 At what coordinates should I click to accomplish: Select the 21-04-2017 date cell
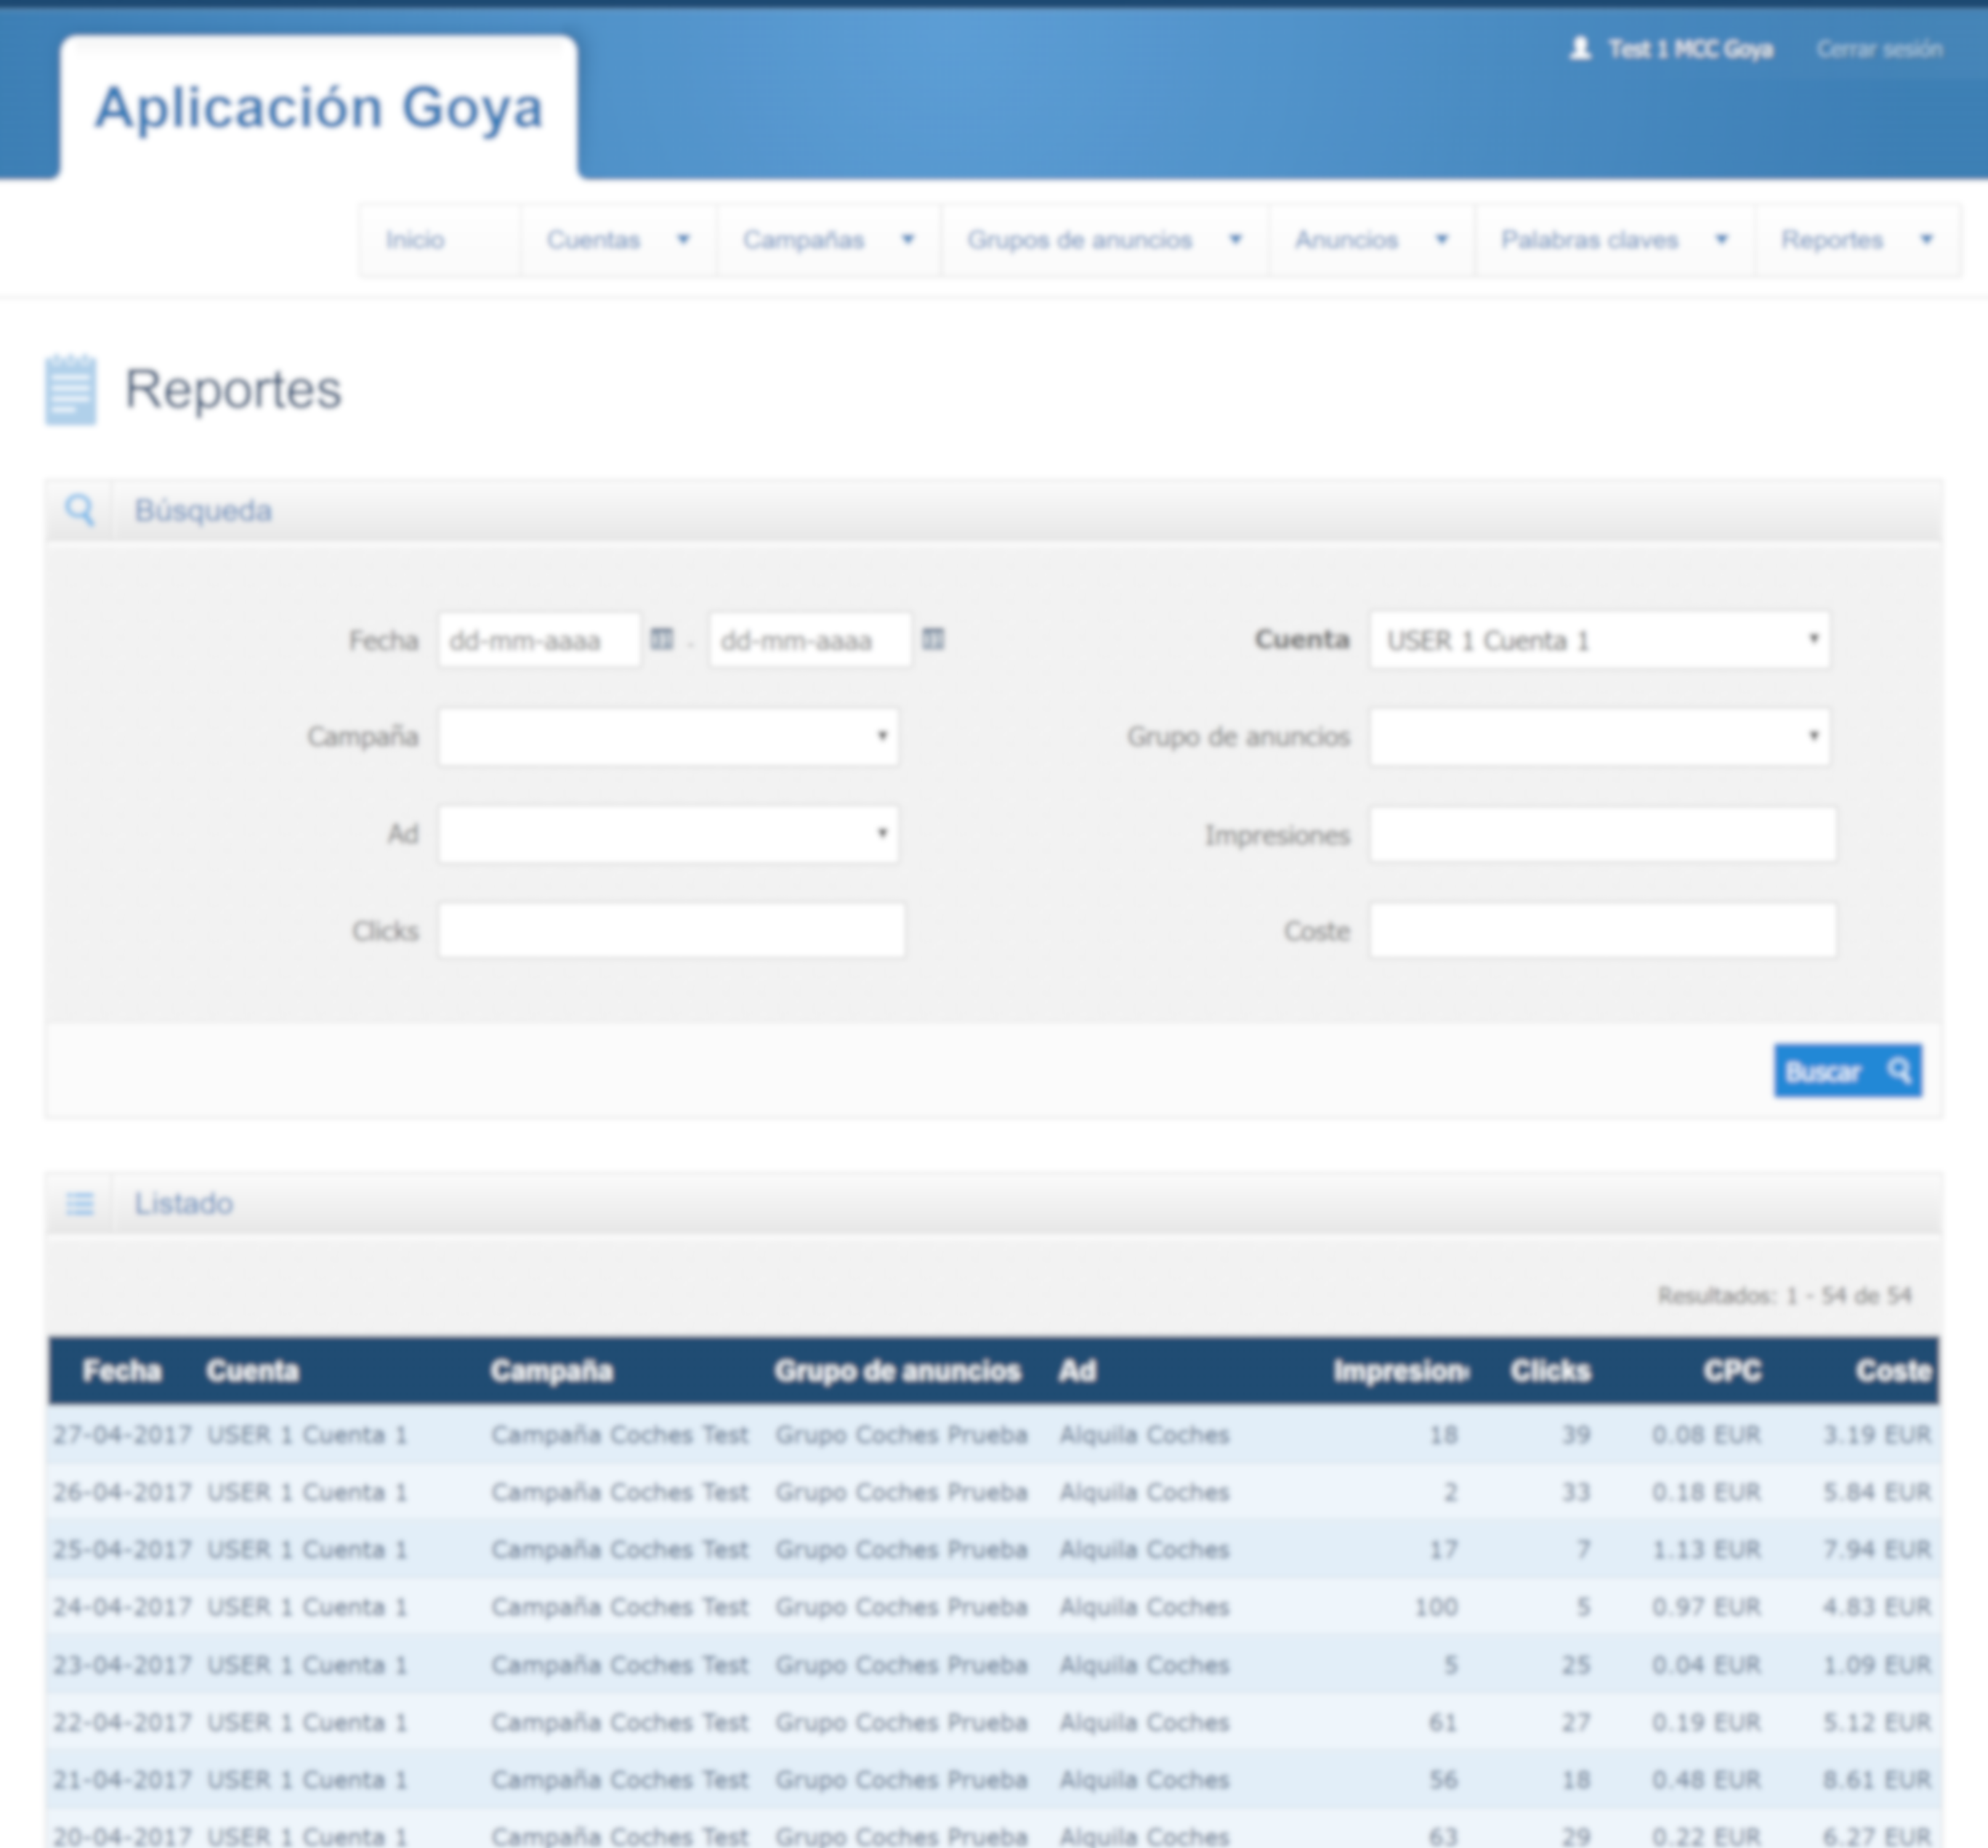tap(122, 1780)
